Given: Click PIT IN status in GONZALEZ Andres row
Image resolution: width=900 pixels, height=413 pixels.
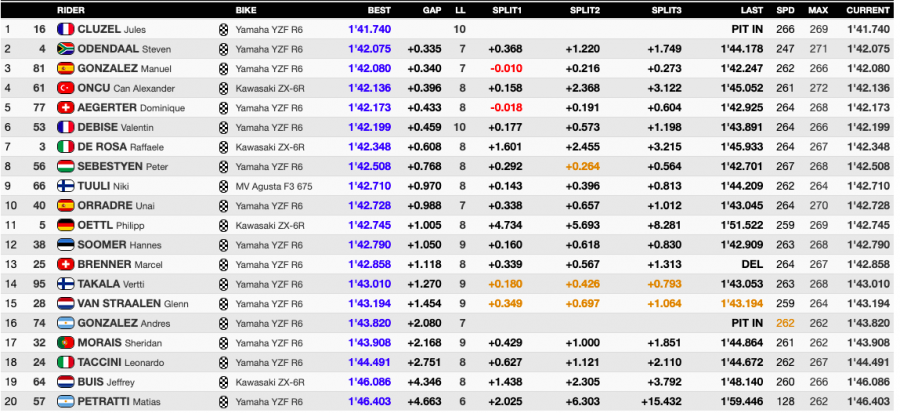Looking at the screenshot, I should 748,323.
